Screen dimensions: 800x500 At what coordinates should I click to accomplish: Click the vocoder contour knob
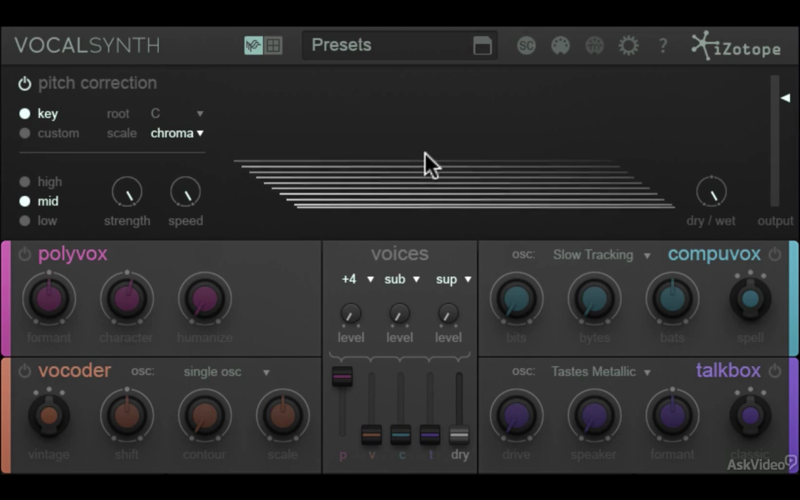[x=205, y=415]
